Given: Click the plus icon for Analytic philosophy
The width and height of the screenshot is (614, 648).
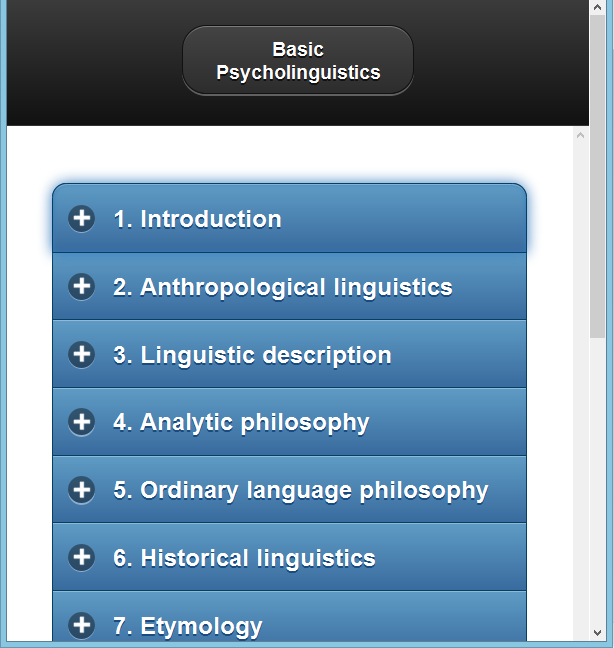Looking at the screenshot, I should (x=82, y=422).
